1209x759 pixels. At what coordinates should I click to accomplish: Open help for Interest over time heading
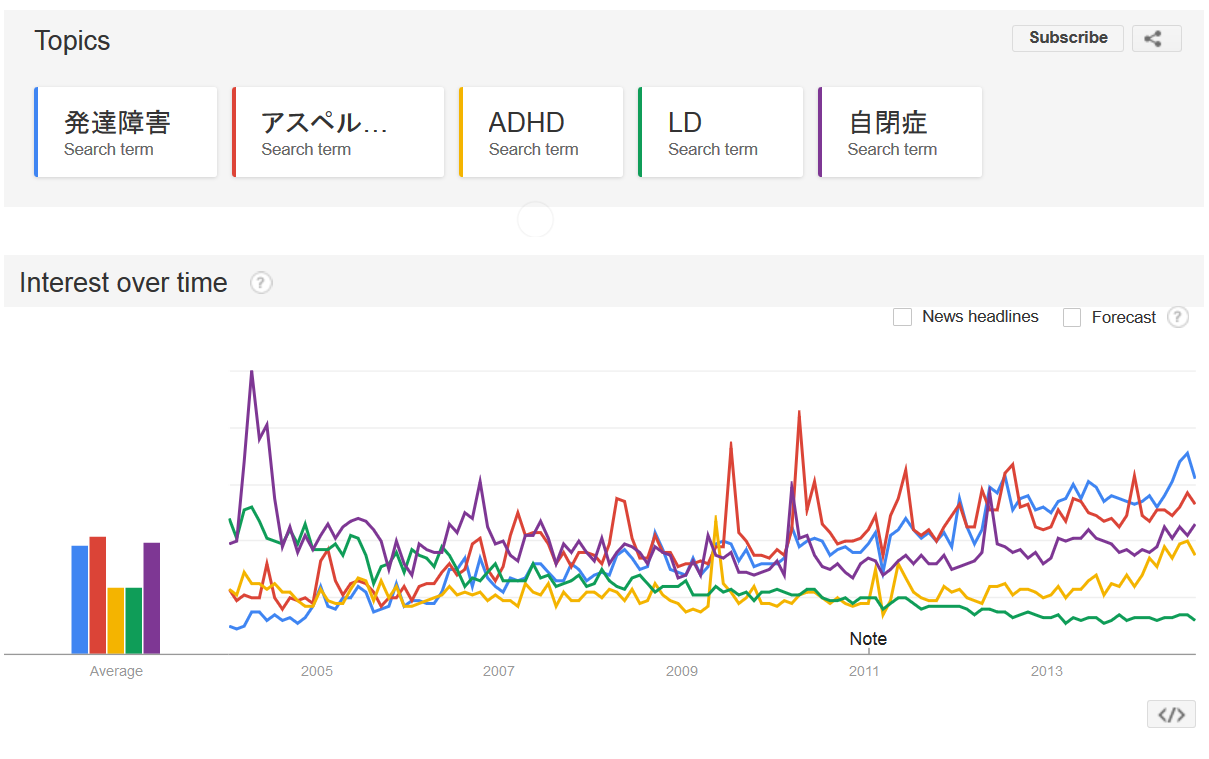coord(261,284)
